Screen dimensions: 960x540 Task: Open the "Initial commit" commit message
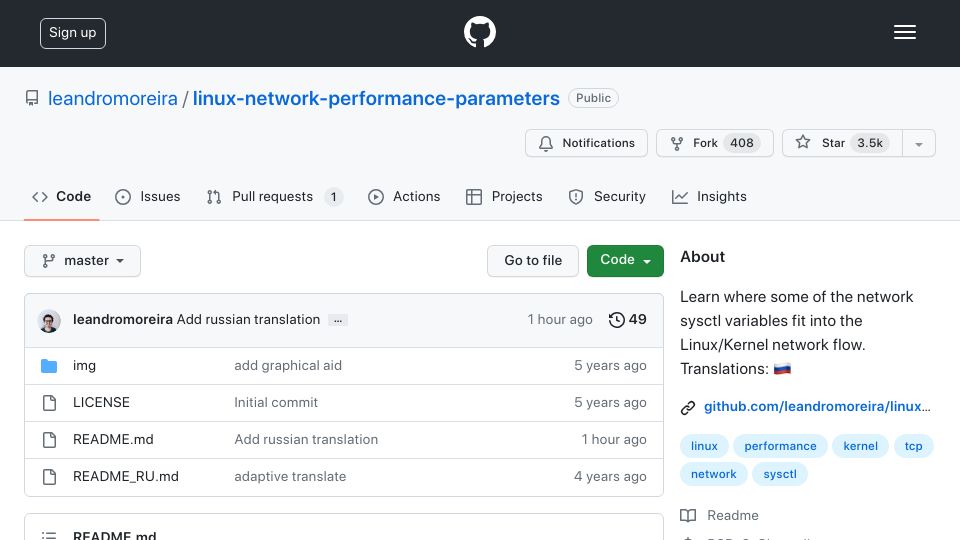pos(276,402)
